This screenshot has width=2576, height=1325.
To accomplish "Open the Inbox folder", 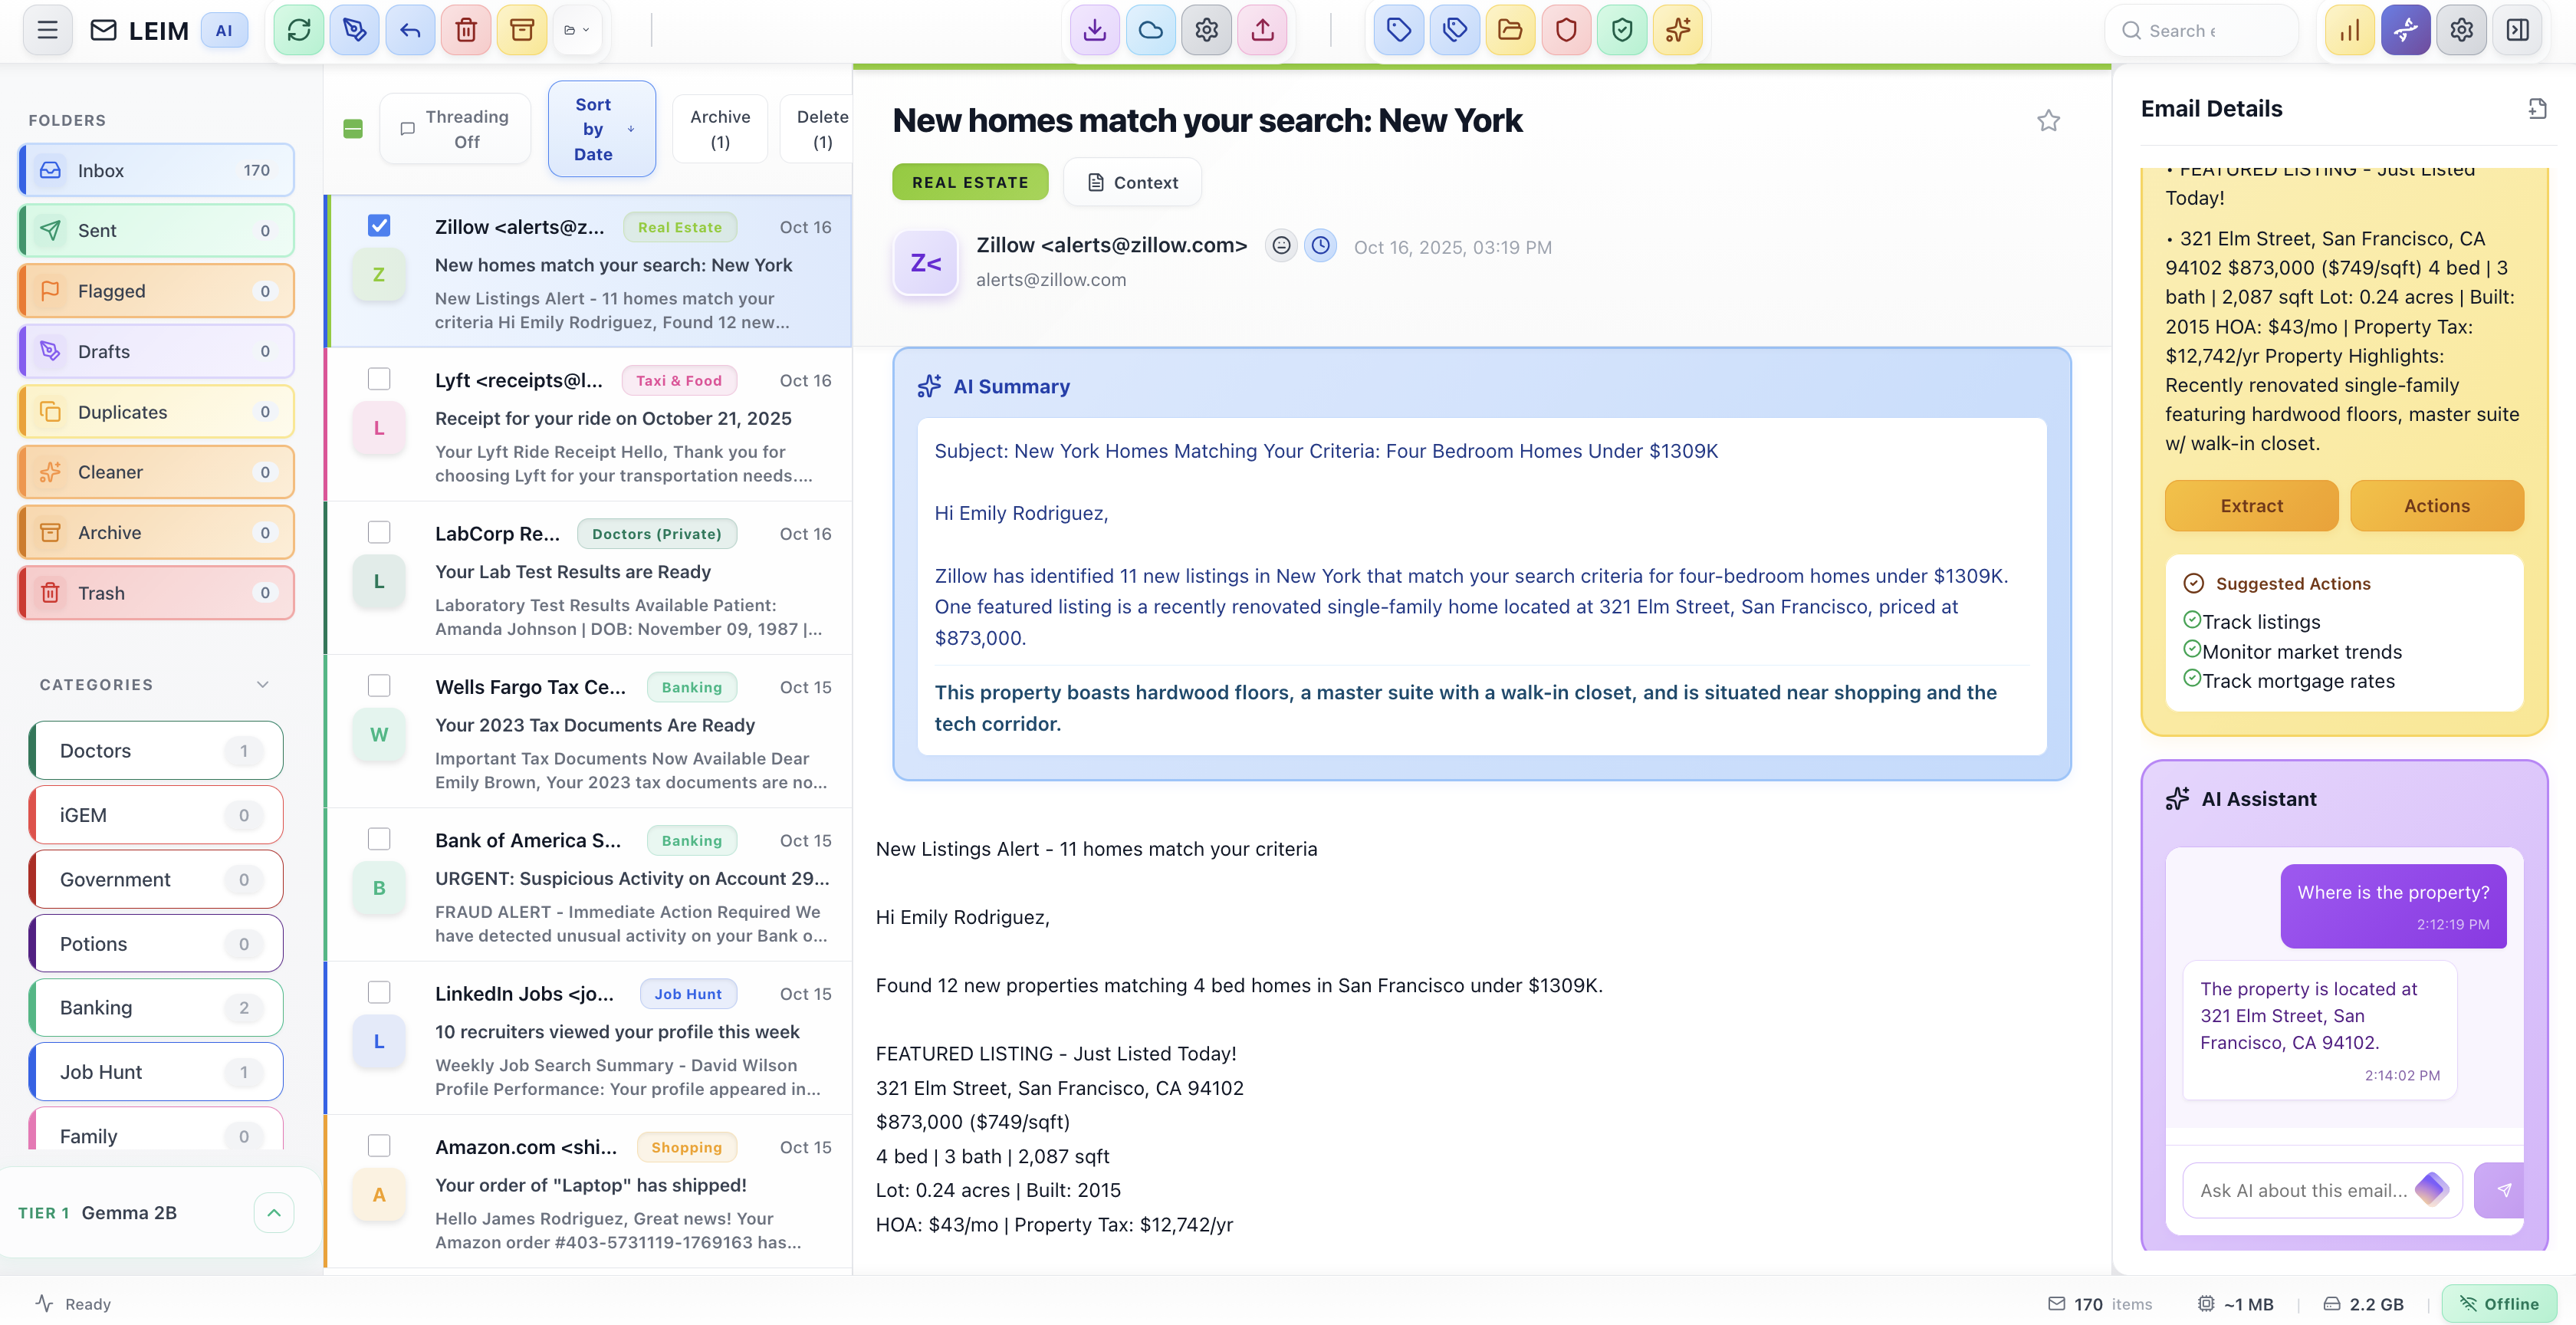I will [x=155, y=169].
